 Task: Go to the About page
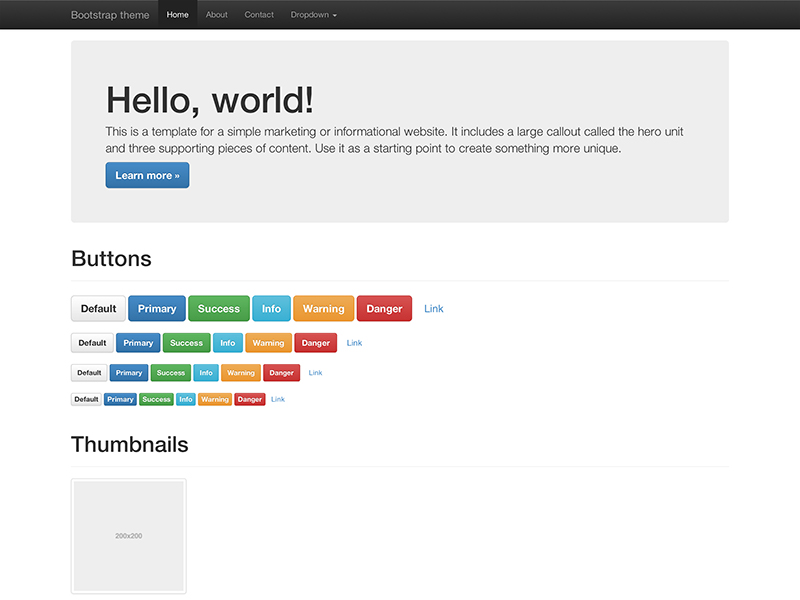point(216,14)
